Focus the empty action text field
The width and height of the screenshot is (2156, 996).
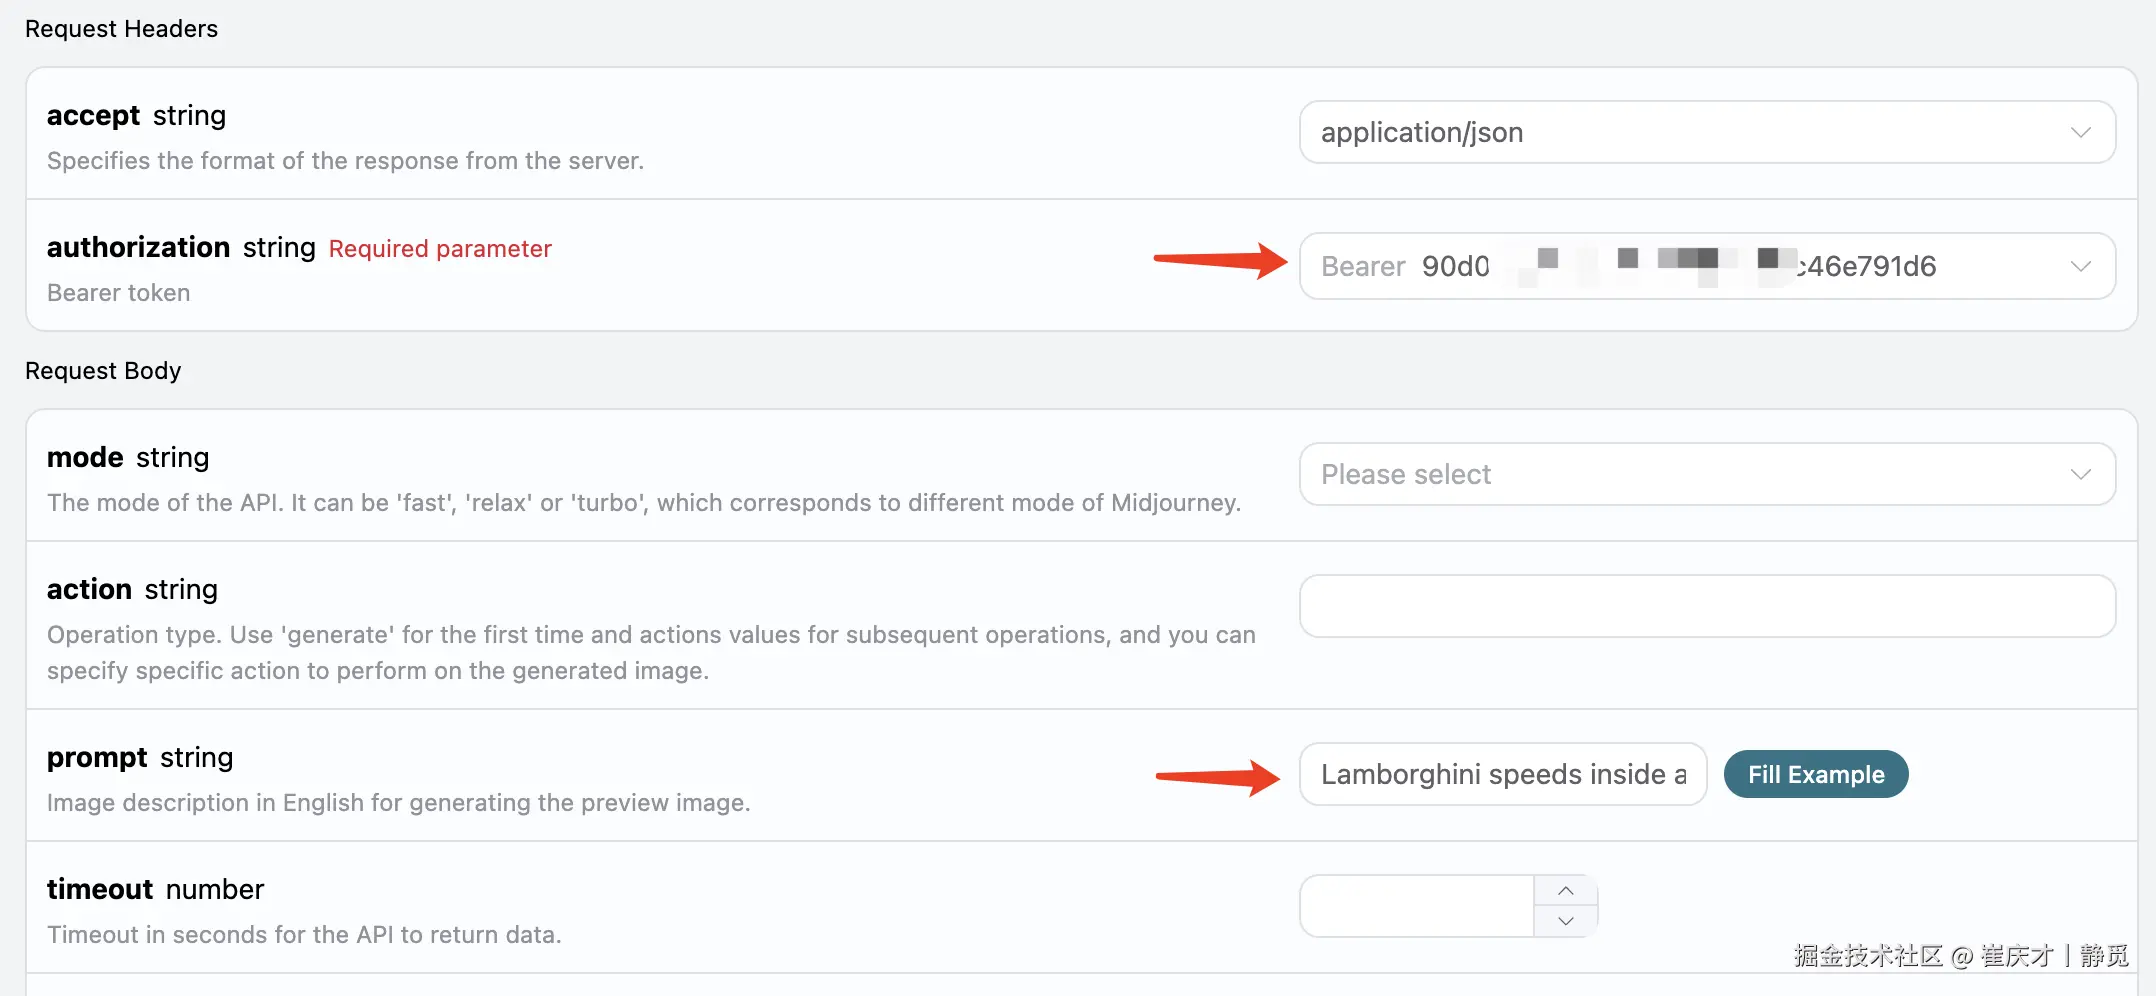pyautogui.click(x=1706, y=606)
